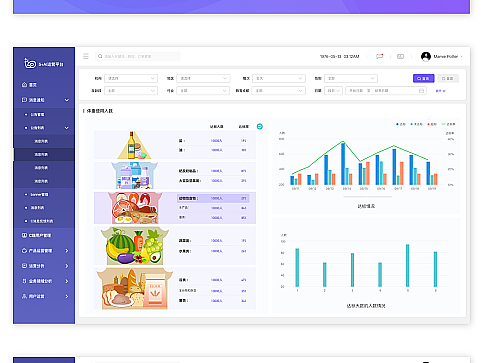Open the third dropdown in the top filter row
The width and height of the screenshot is (484, 363).
pyautogui.click(x=279, y=78)
